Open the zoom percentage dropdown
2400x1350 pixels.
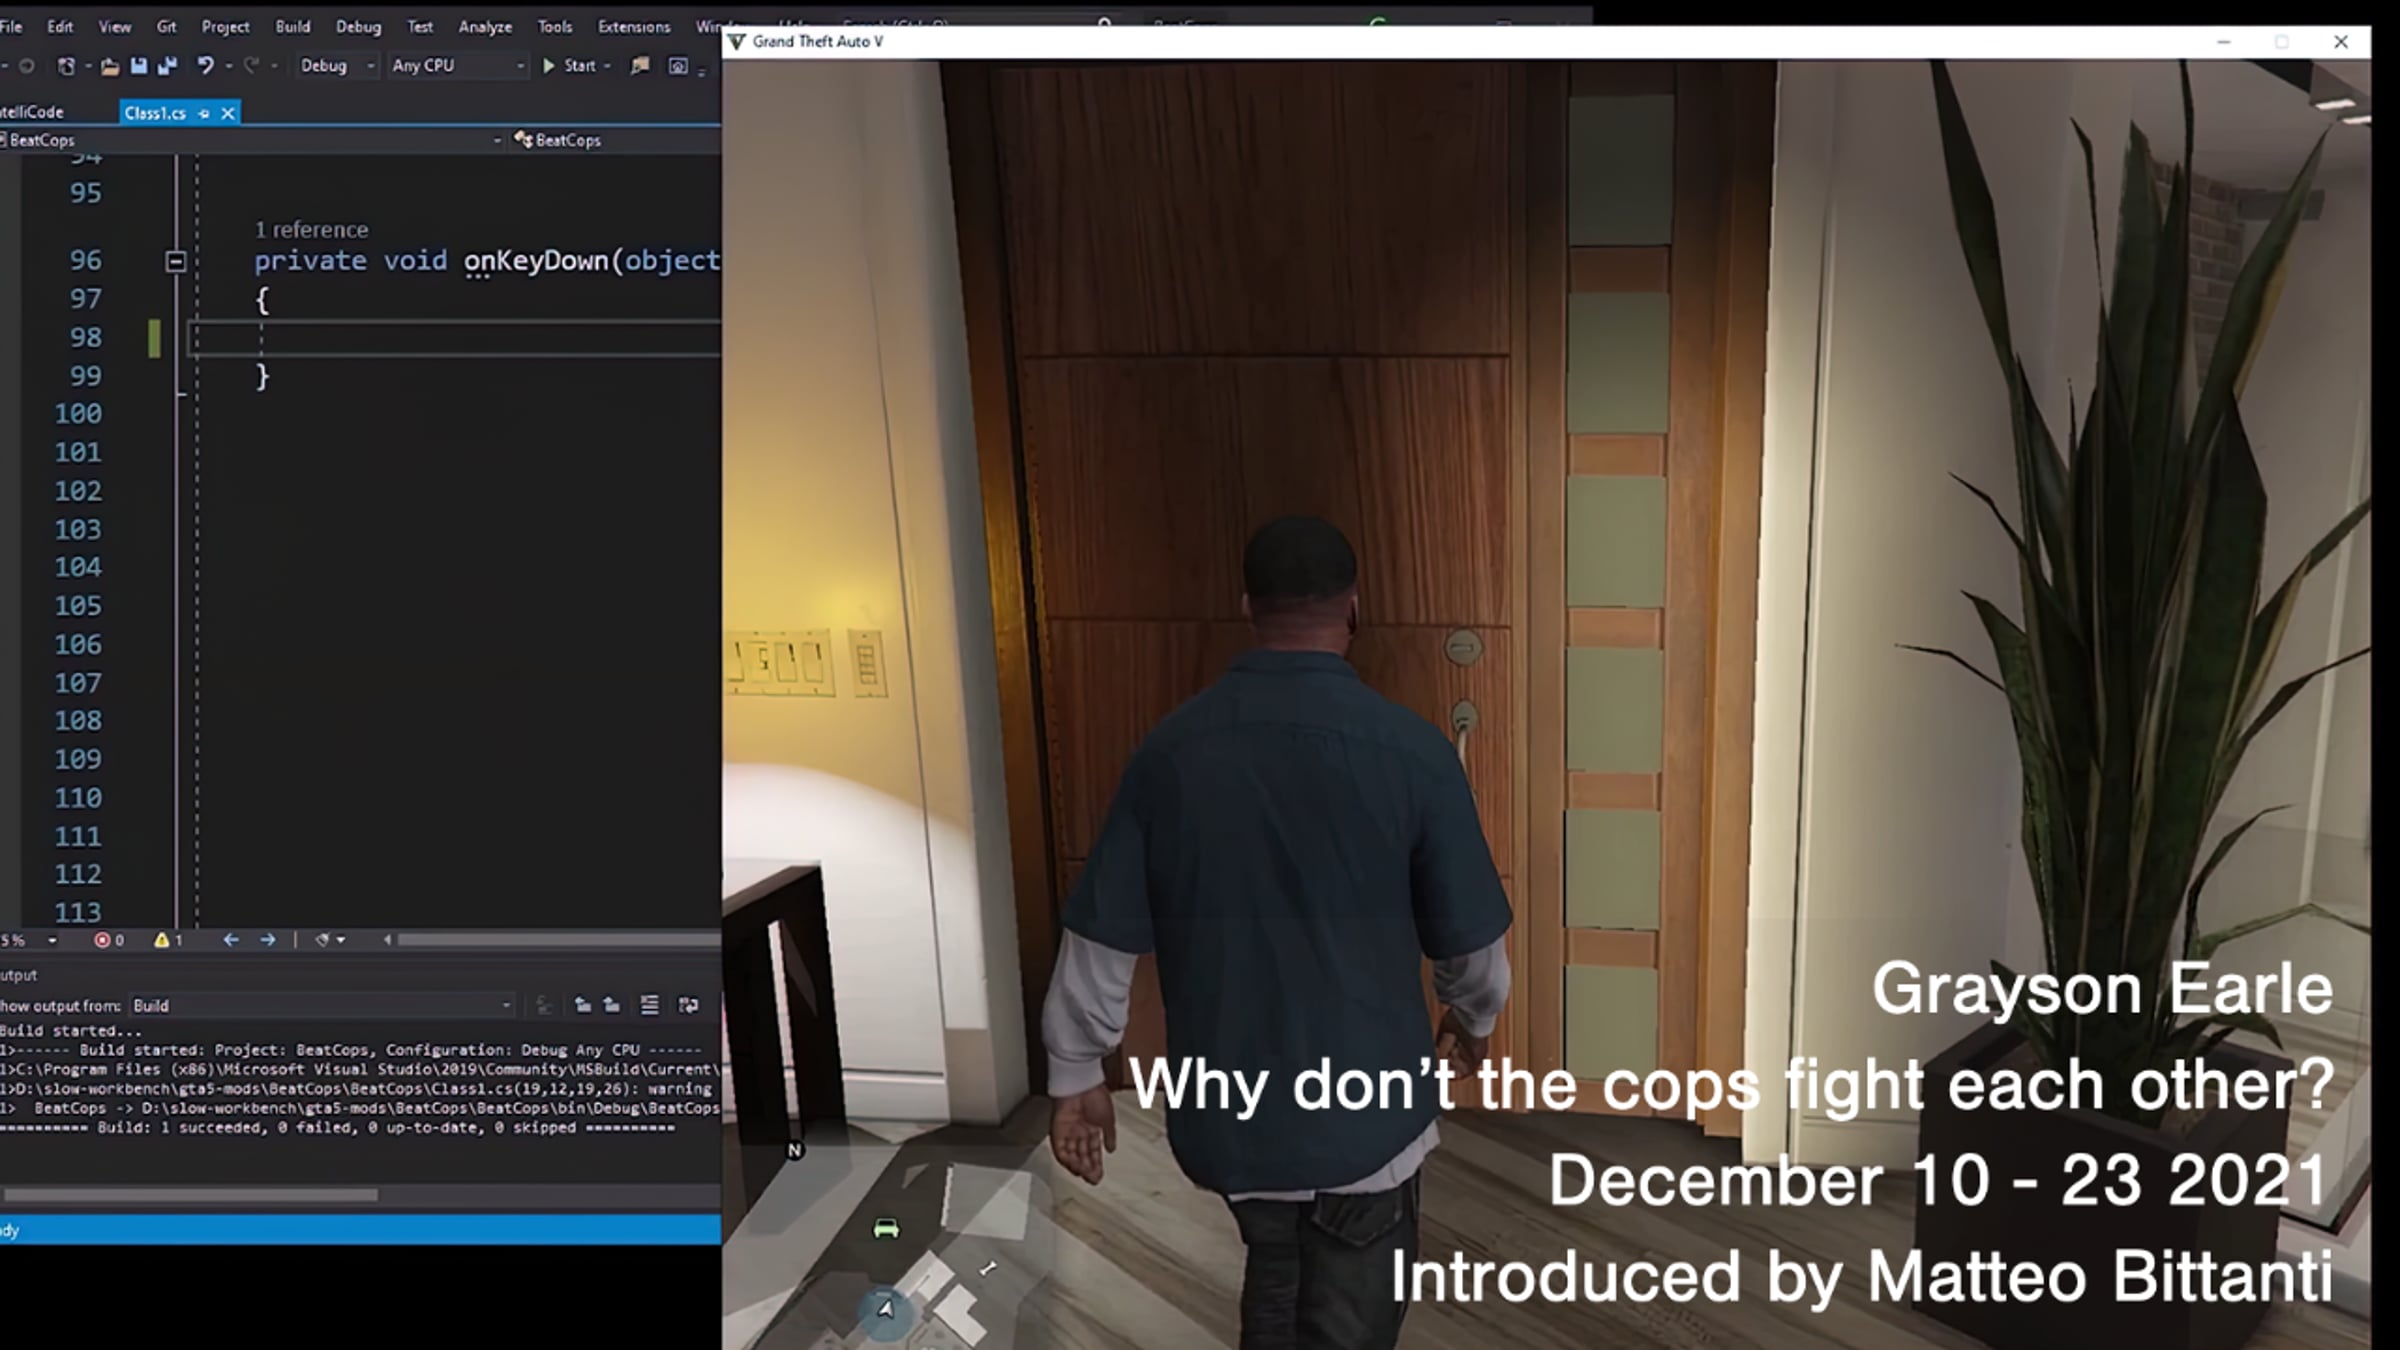tap(52, 940)
